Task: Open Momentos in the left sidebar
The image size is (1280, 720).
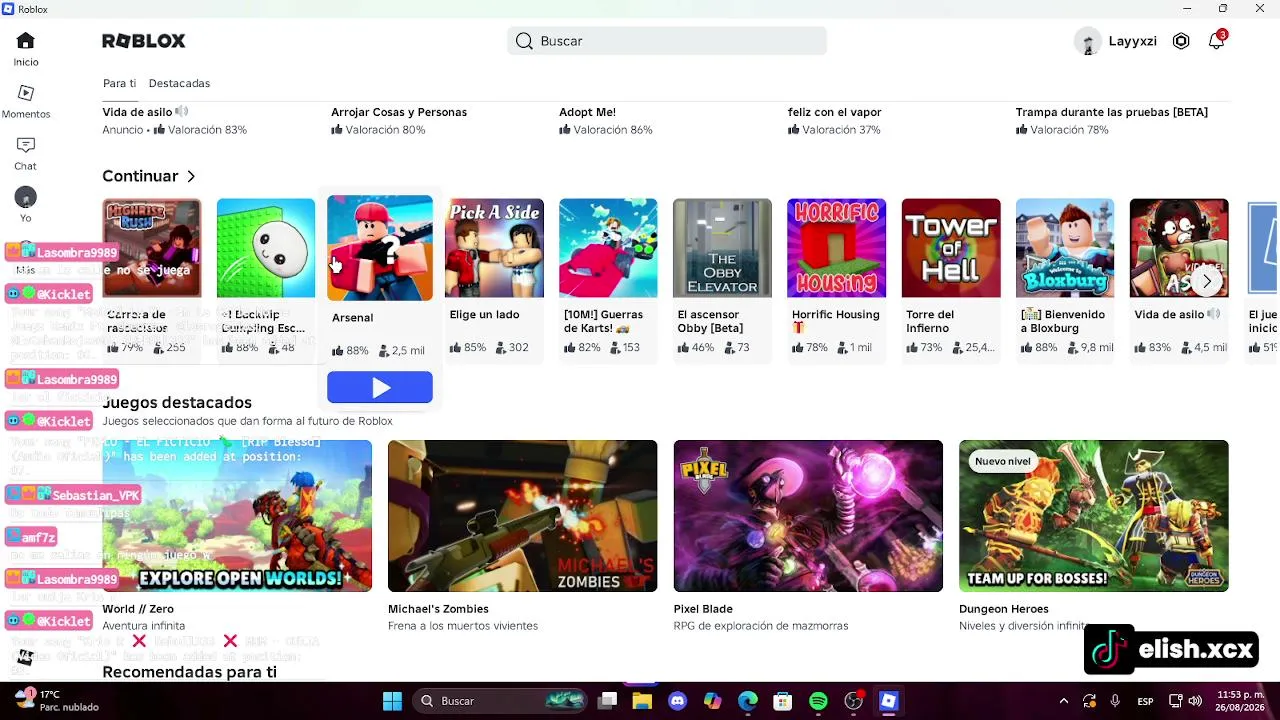Action: pos(26,101)
